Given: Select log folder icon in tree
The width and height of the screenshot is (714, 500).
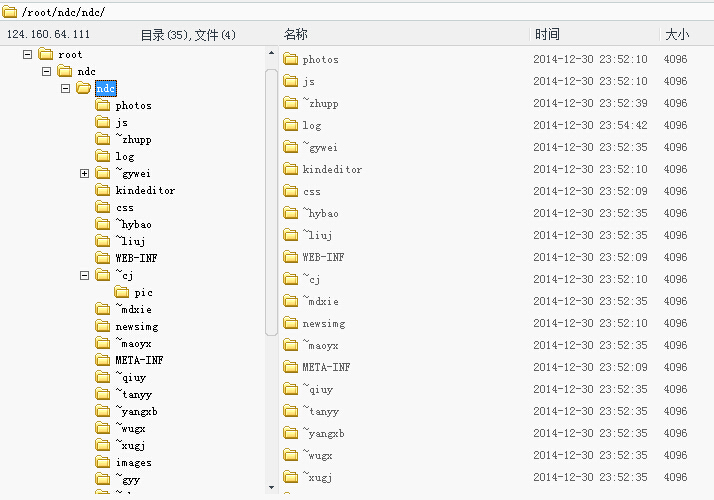Looking at the screenshot, I should pyautogui.click(x=103, y=156).
